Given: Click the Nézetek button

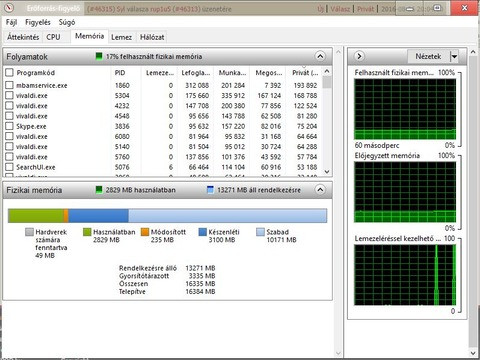Looking at the screenshot, I should click(428, 56).
